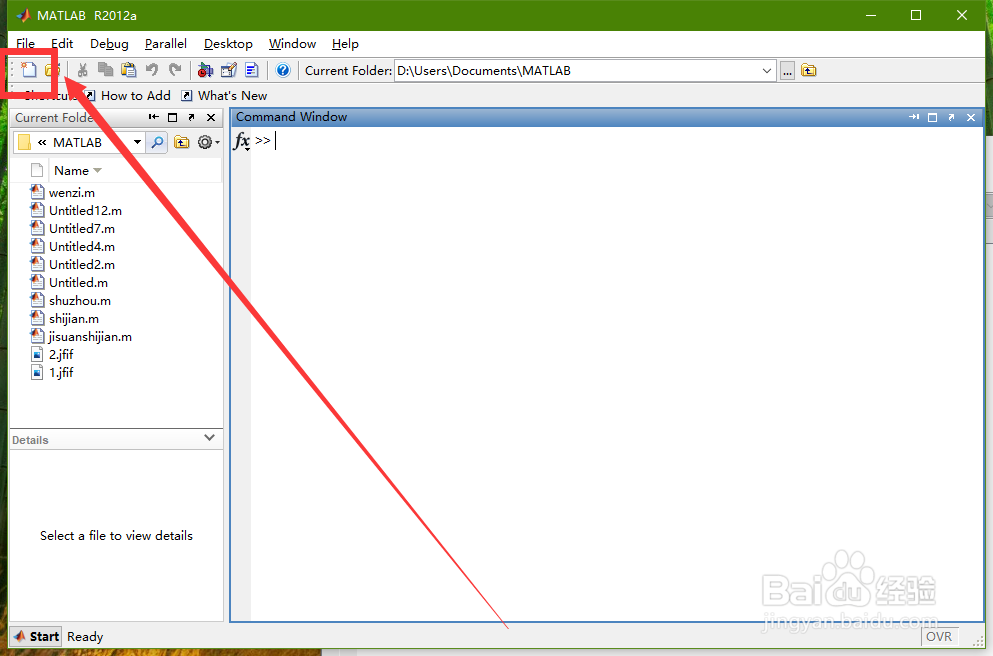Redo the last undone action

[175, 70]
